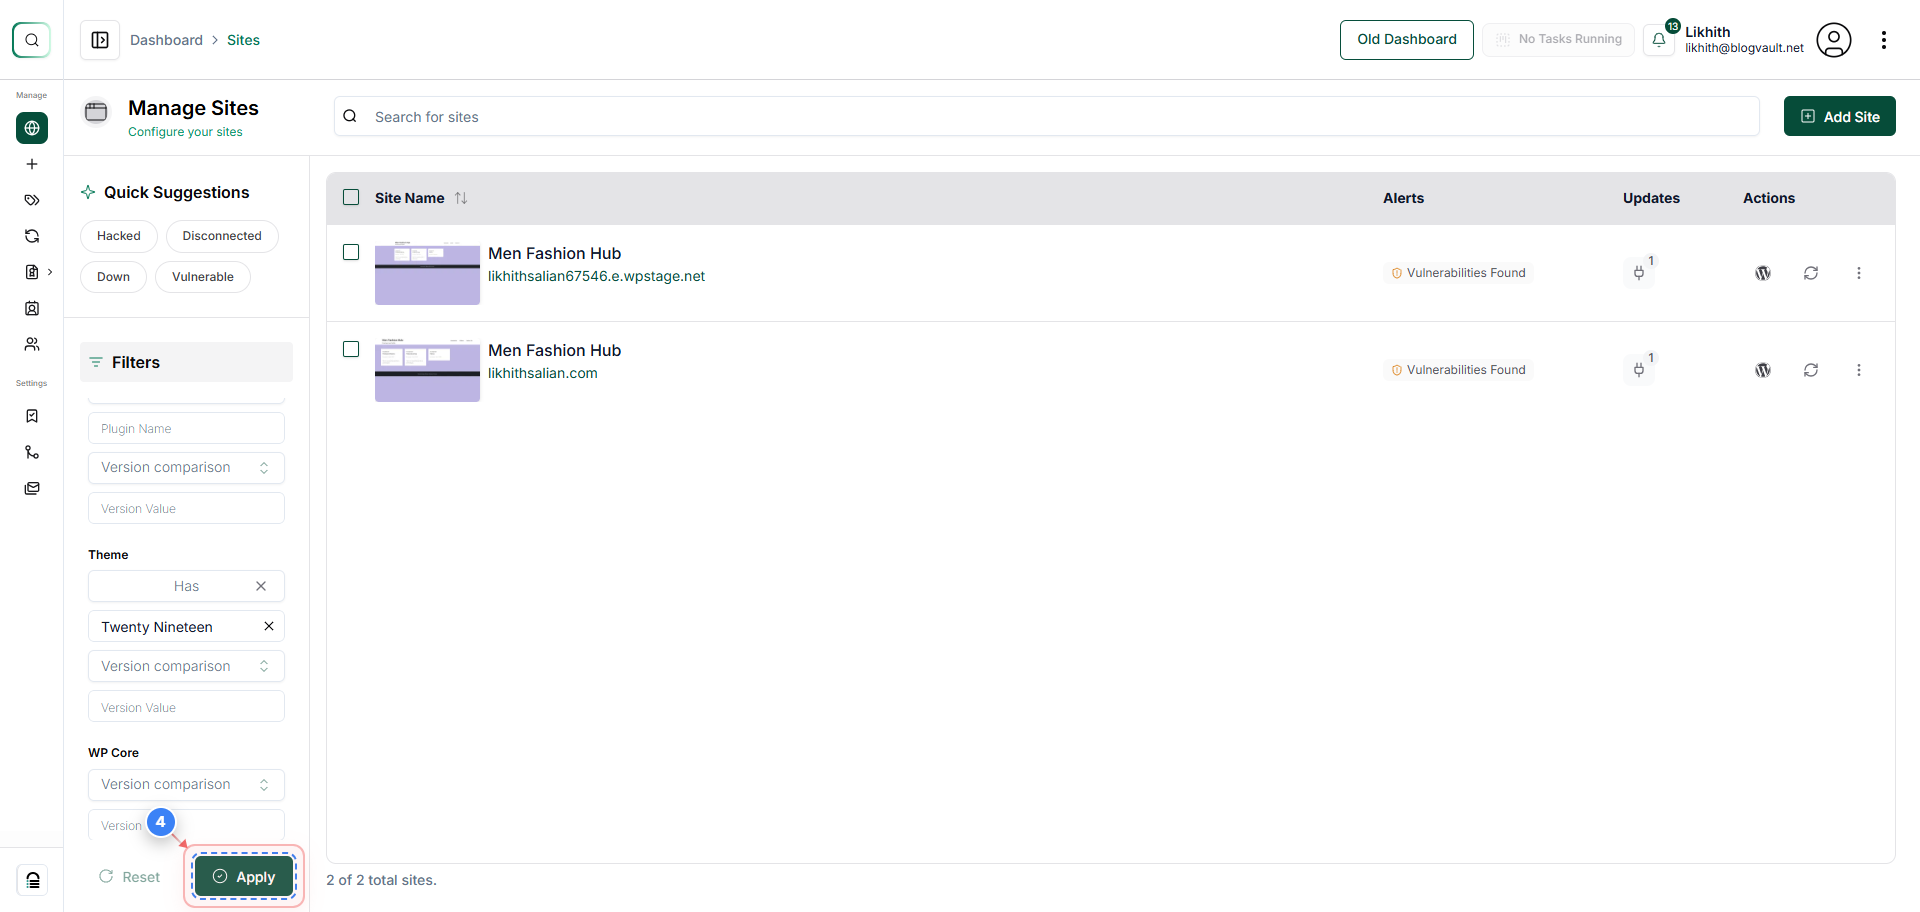Click the email icon under Settings
This screenshot has width=1920, height=912.
[x=32, y=488]
